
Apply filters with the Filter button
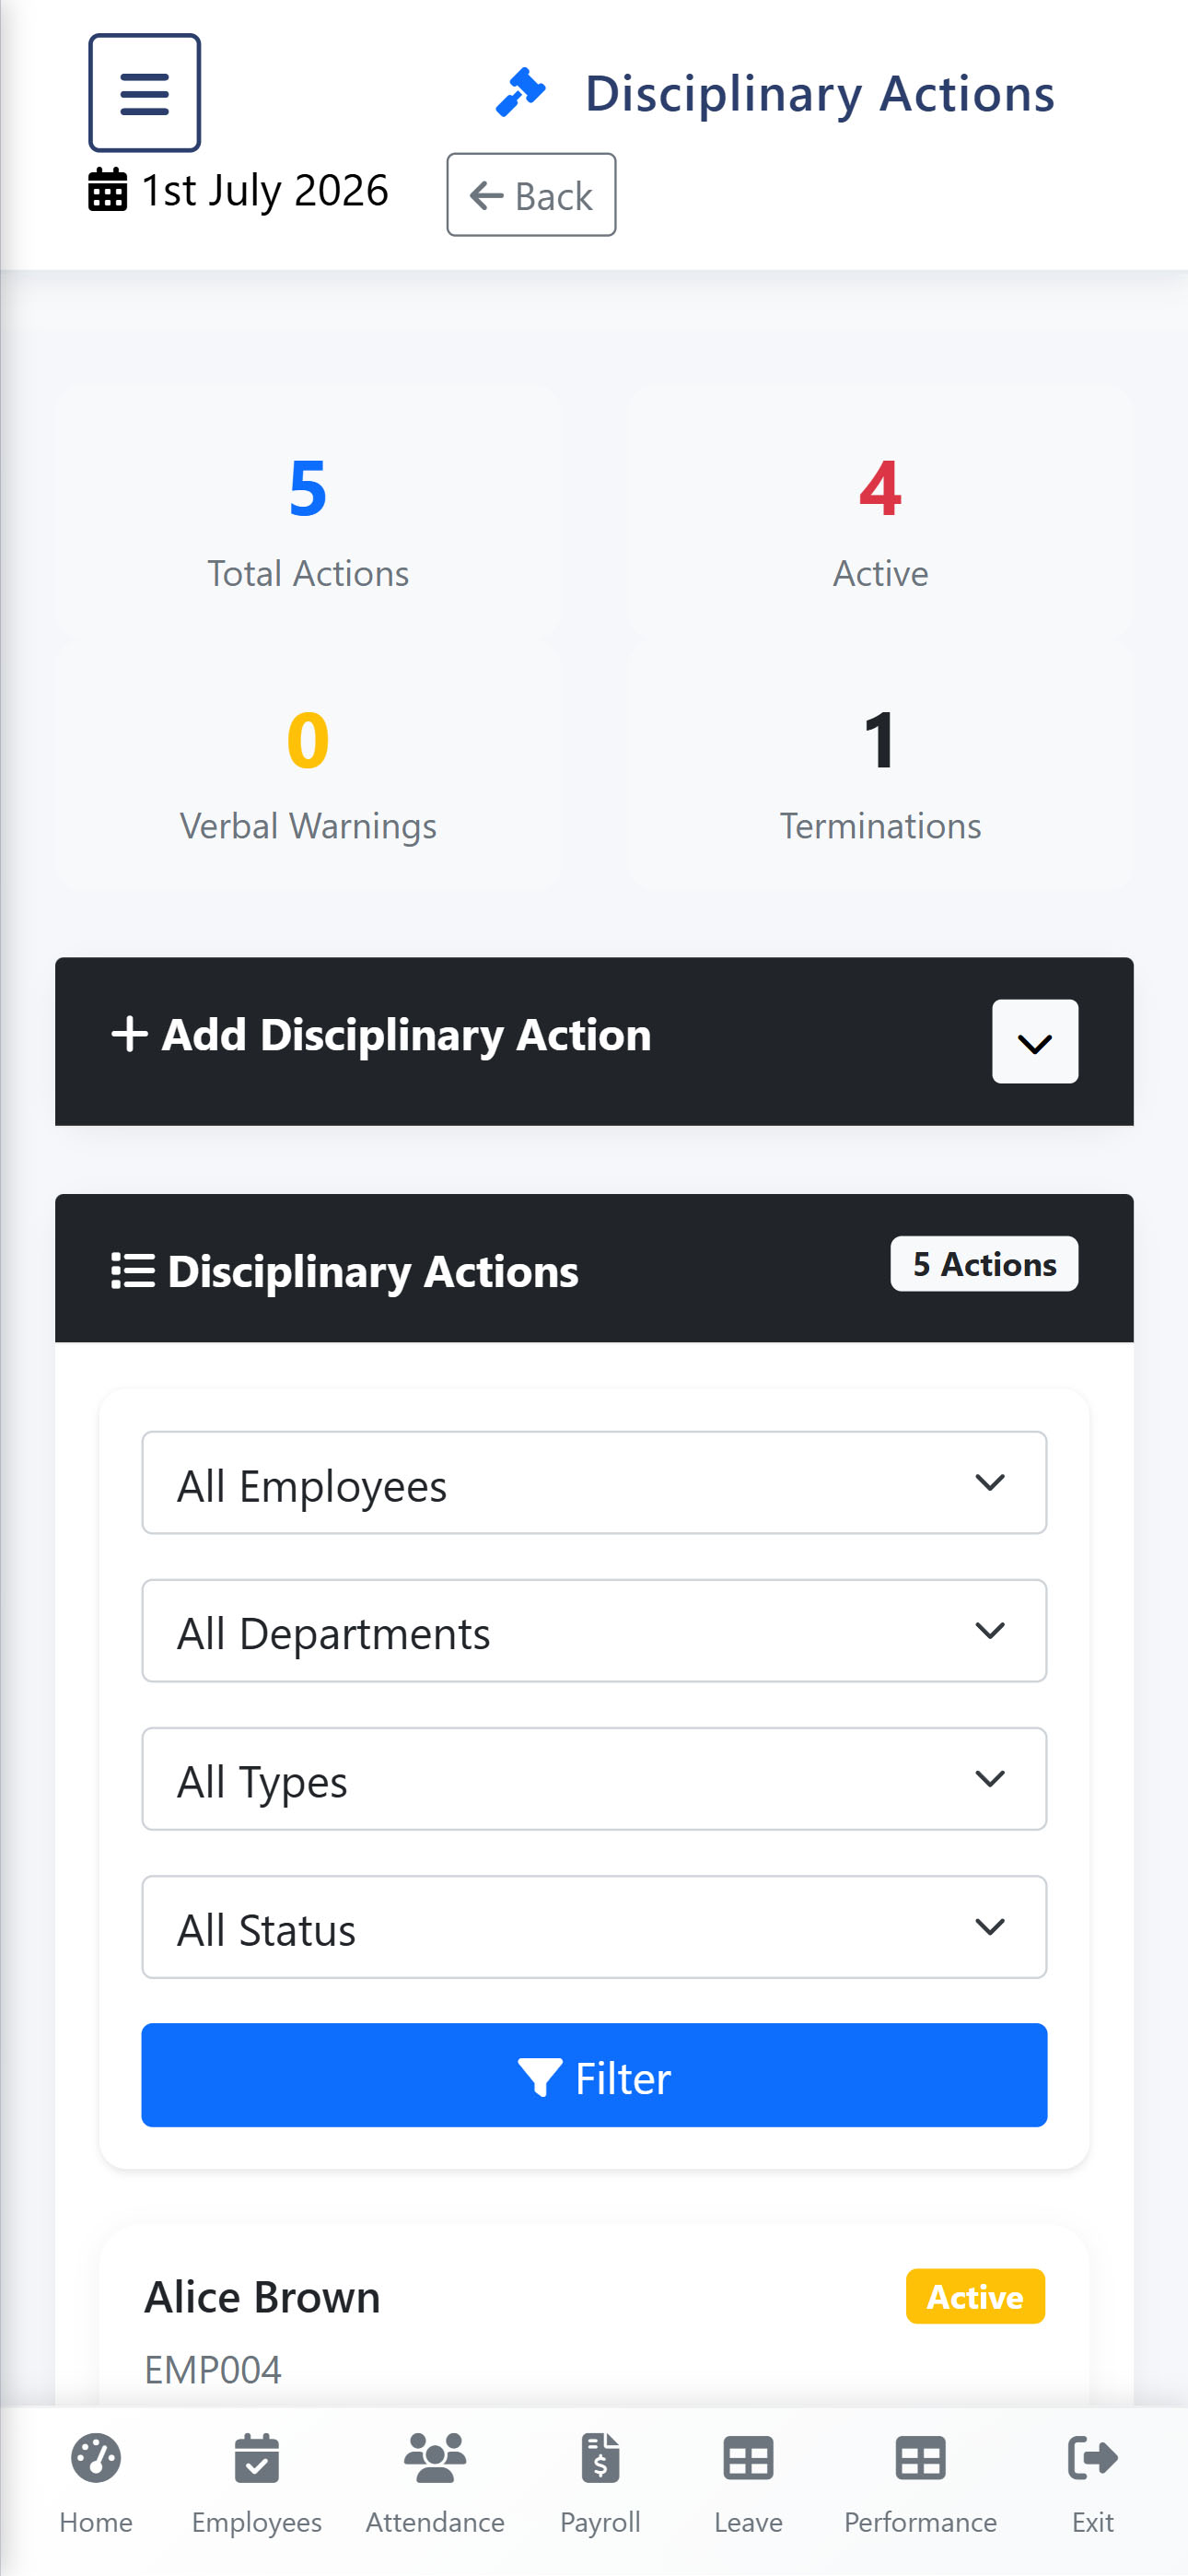click(x=594, y=2075)
